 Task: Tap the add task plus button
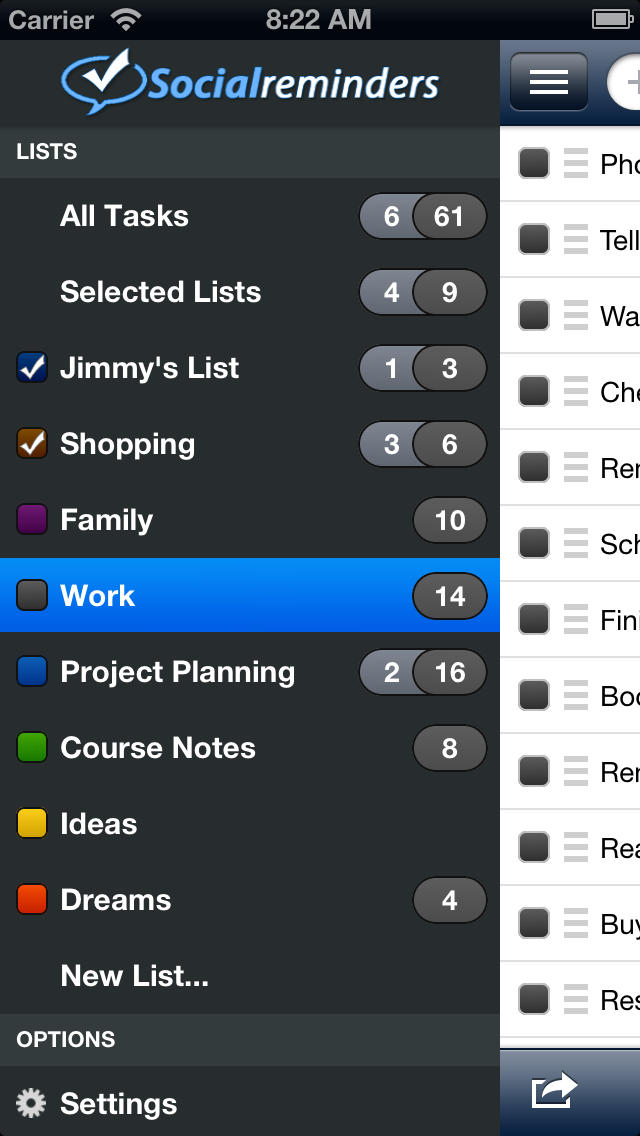pyautogui.click(x=627, y=82)
